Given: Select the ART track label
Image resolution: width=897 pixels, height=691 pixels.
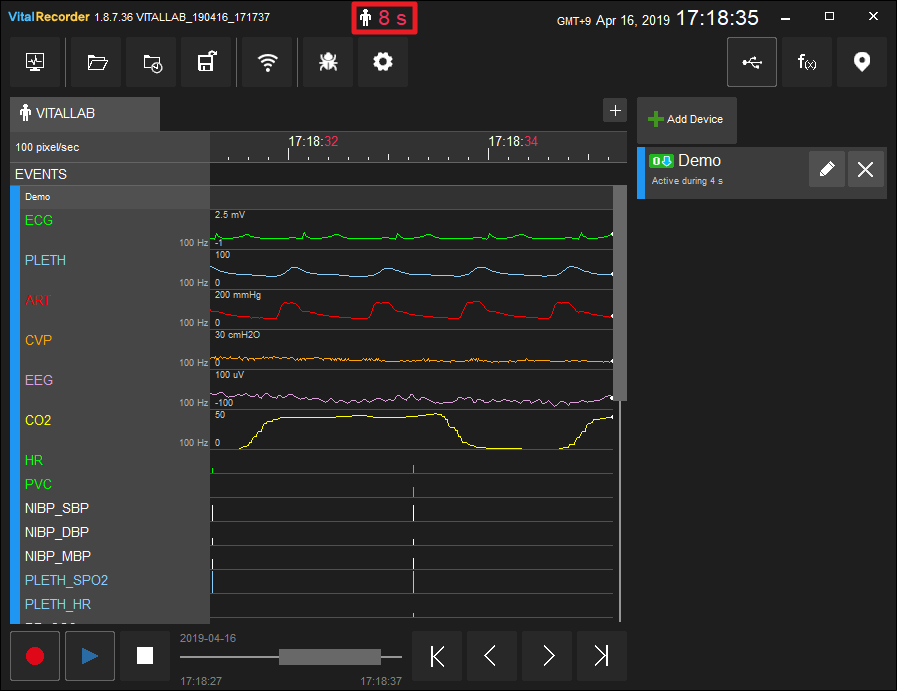Looking at the screenshot, I should 38,300.
